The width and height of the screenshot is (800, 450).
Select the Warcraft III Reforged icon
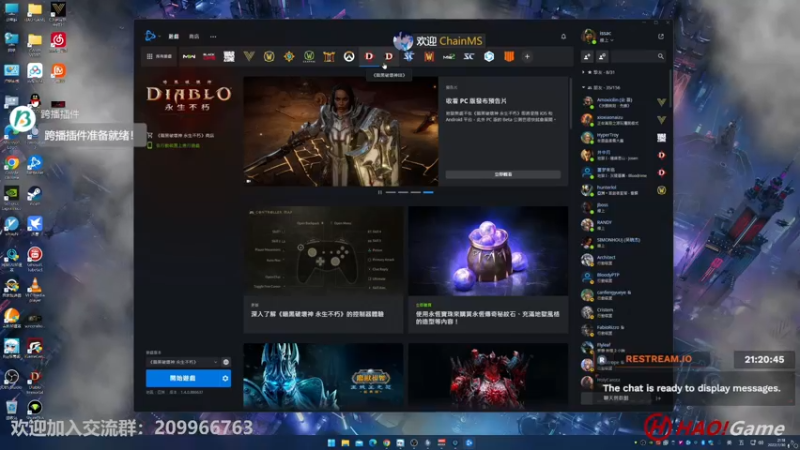(x=429, y=57)
